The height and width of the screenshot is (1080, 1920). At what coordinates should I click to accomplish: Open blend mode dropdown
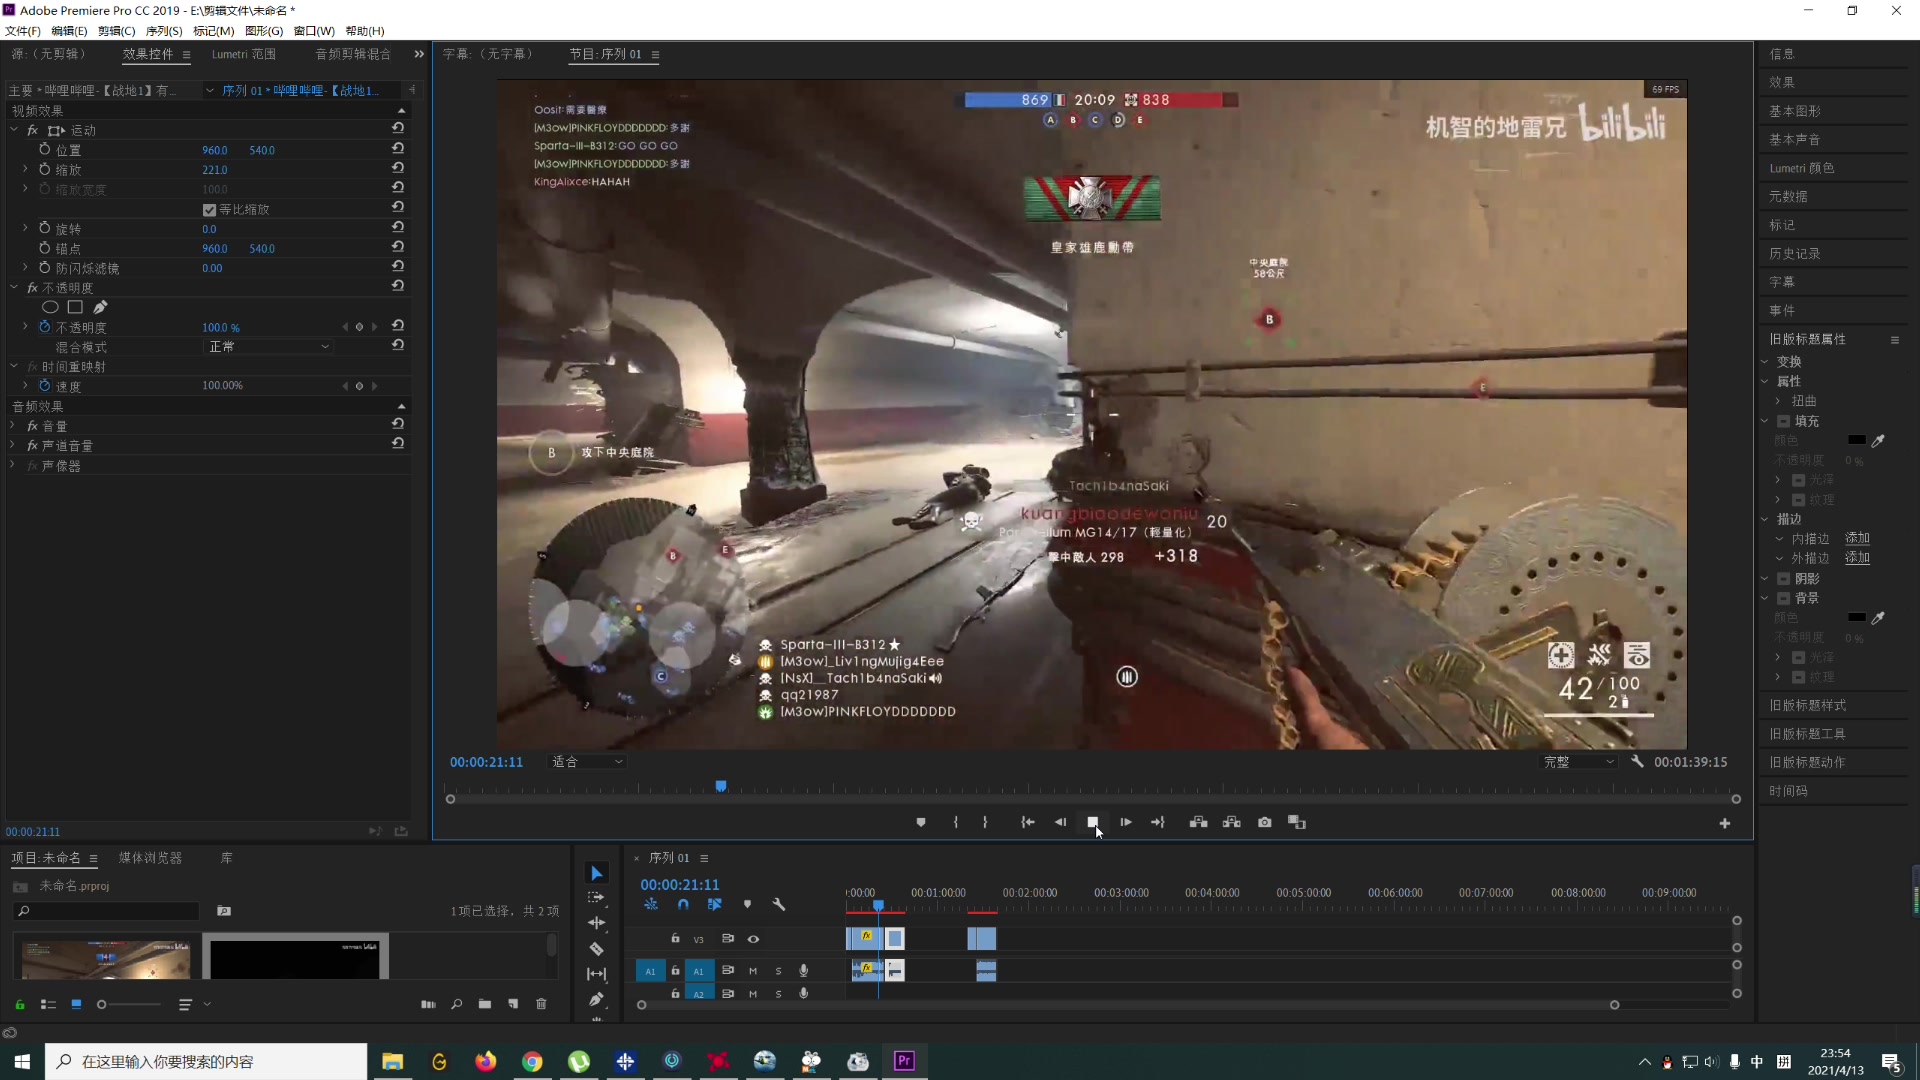(268, 346)
